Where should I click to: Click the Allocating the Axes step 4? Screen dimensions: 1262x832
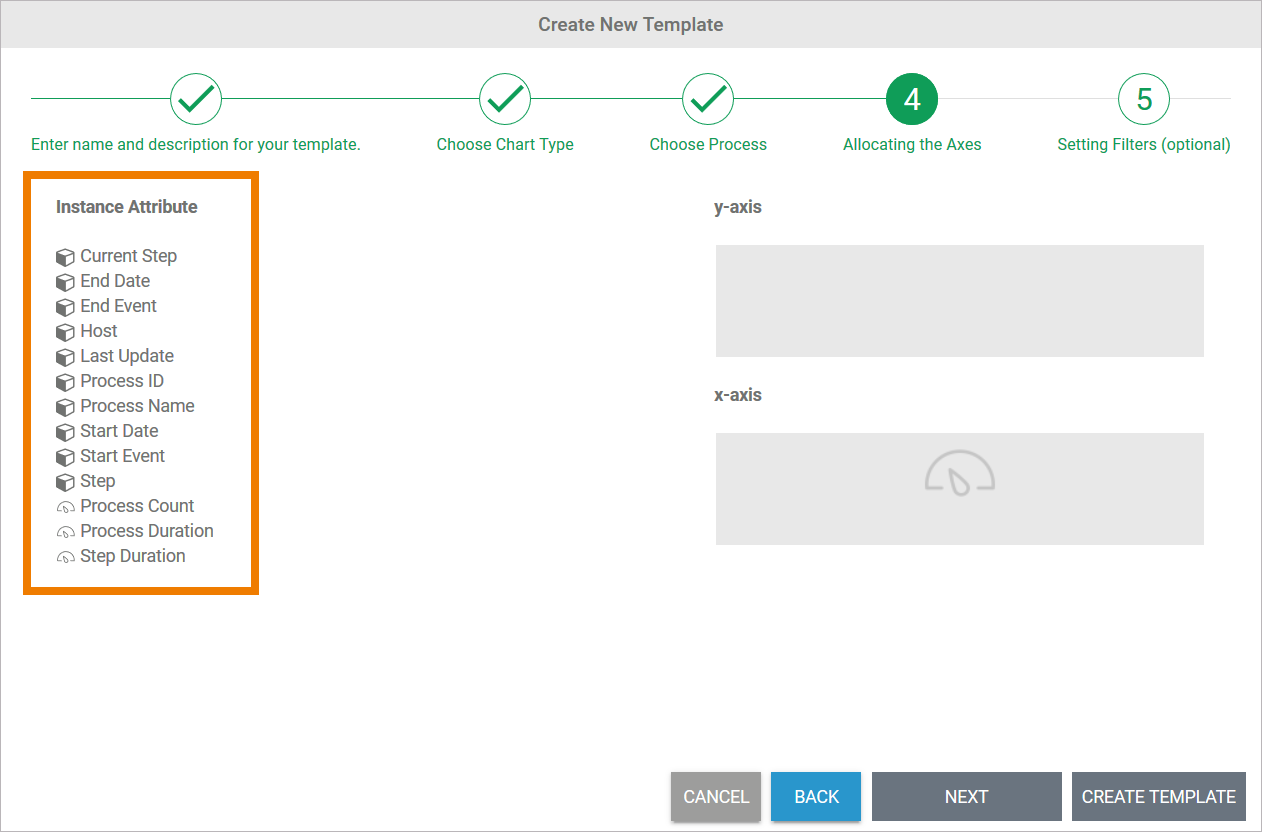coord(912,99)
